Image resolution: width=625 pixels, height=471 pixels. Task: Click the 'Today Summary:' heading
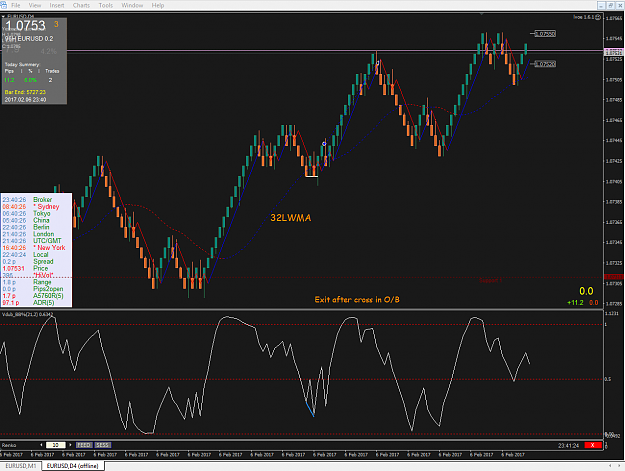click(22, 65)
